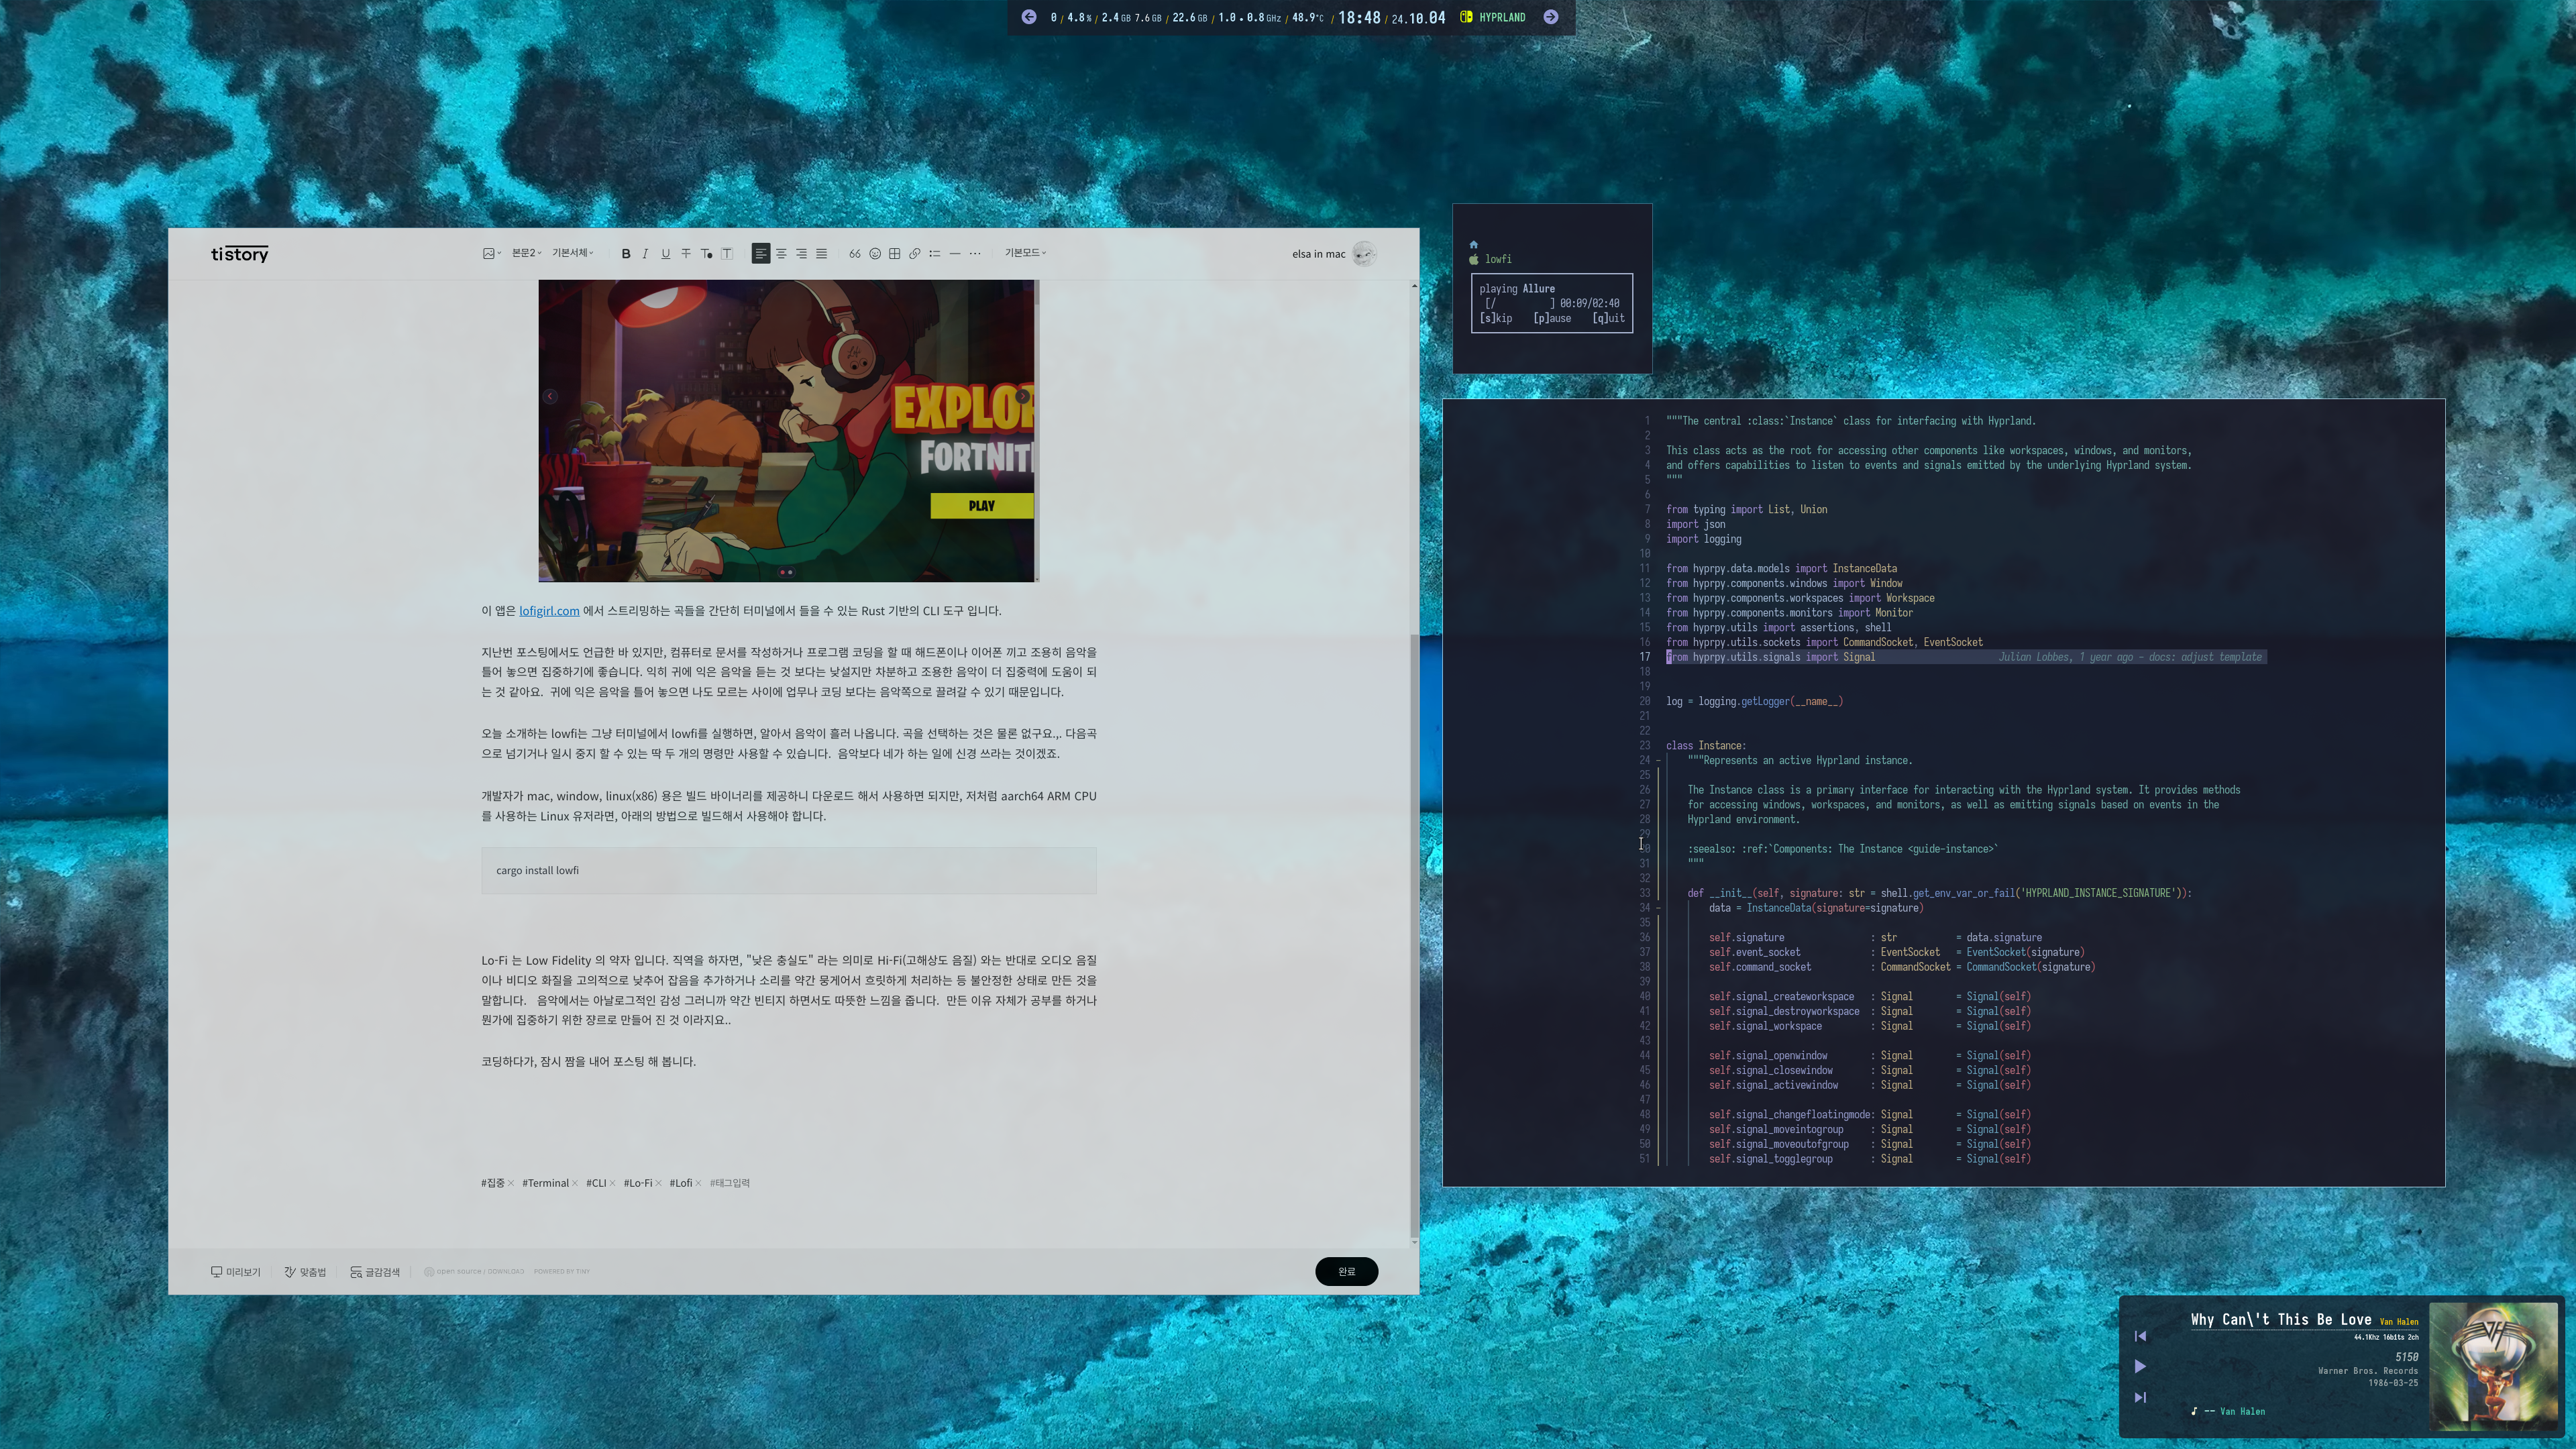Insert a blockquote via the quote icon

coord(854,254)
